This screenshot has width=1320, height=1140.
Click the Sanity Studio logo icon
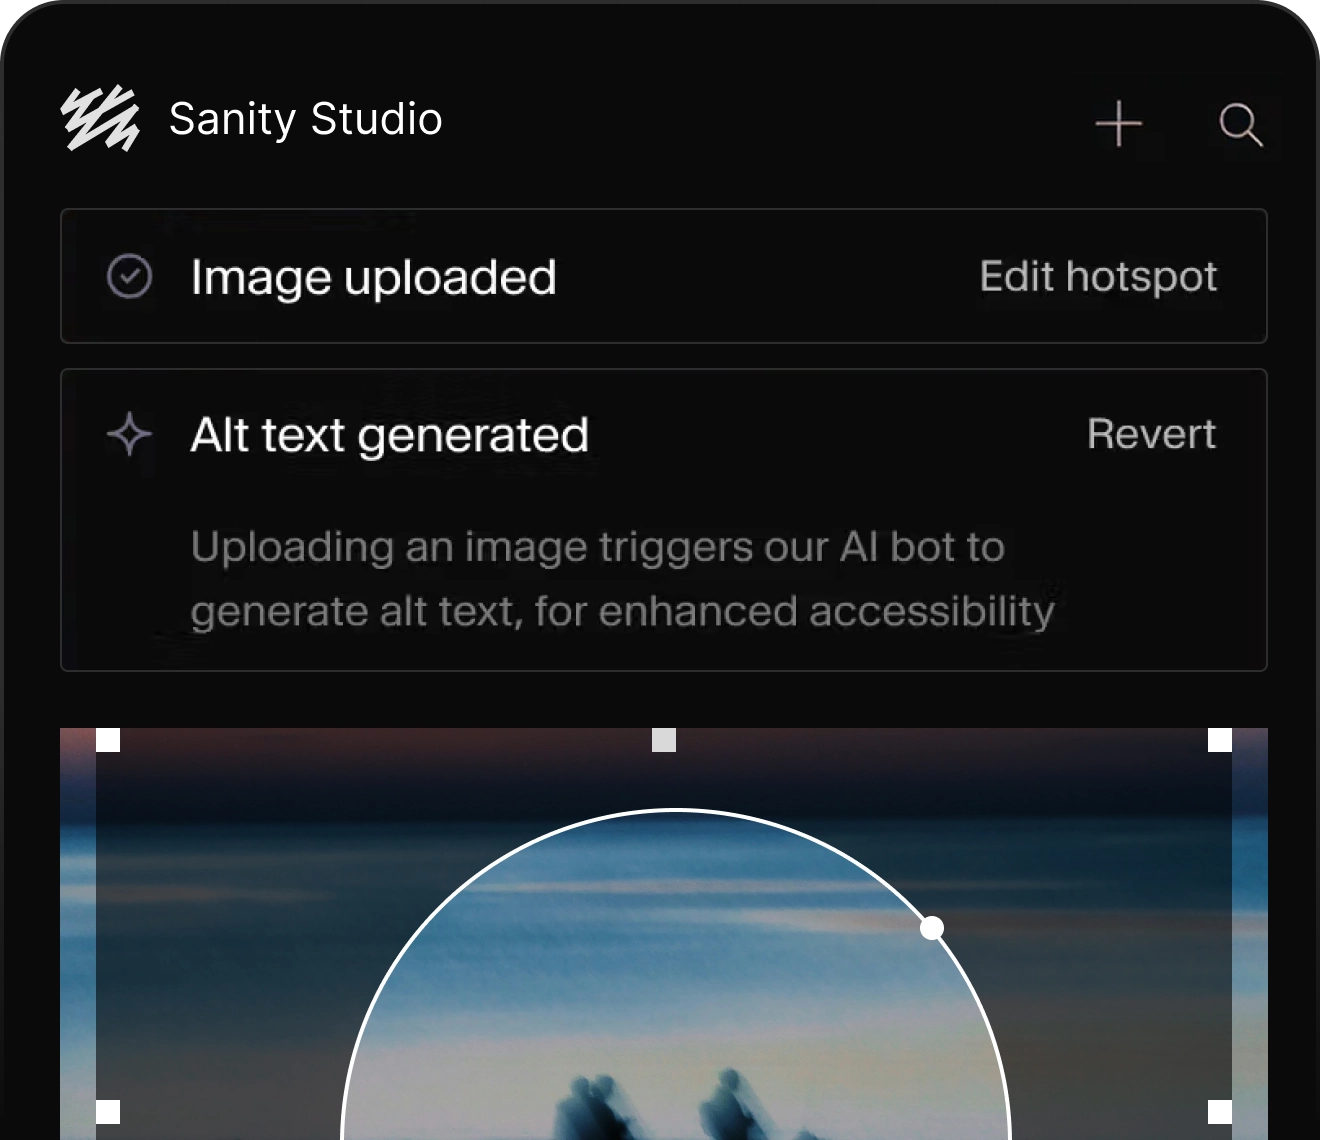coord(100,118)
